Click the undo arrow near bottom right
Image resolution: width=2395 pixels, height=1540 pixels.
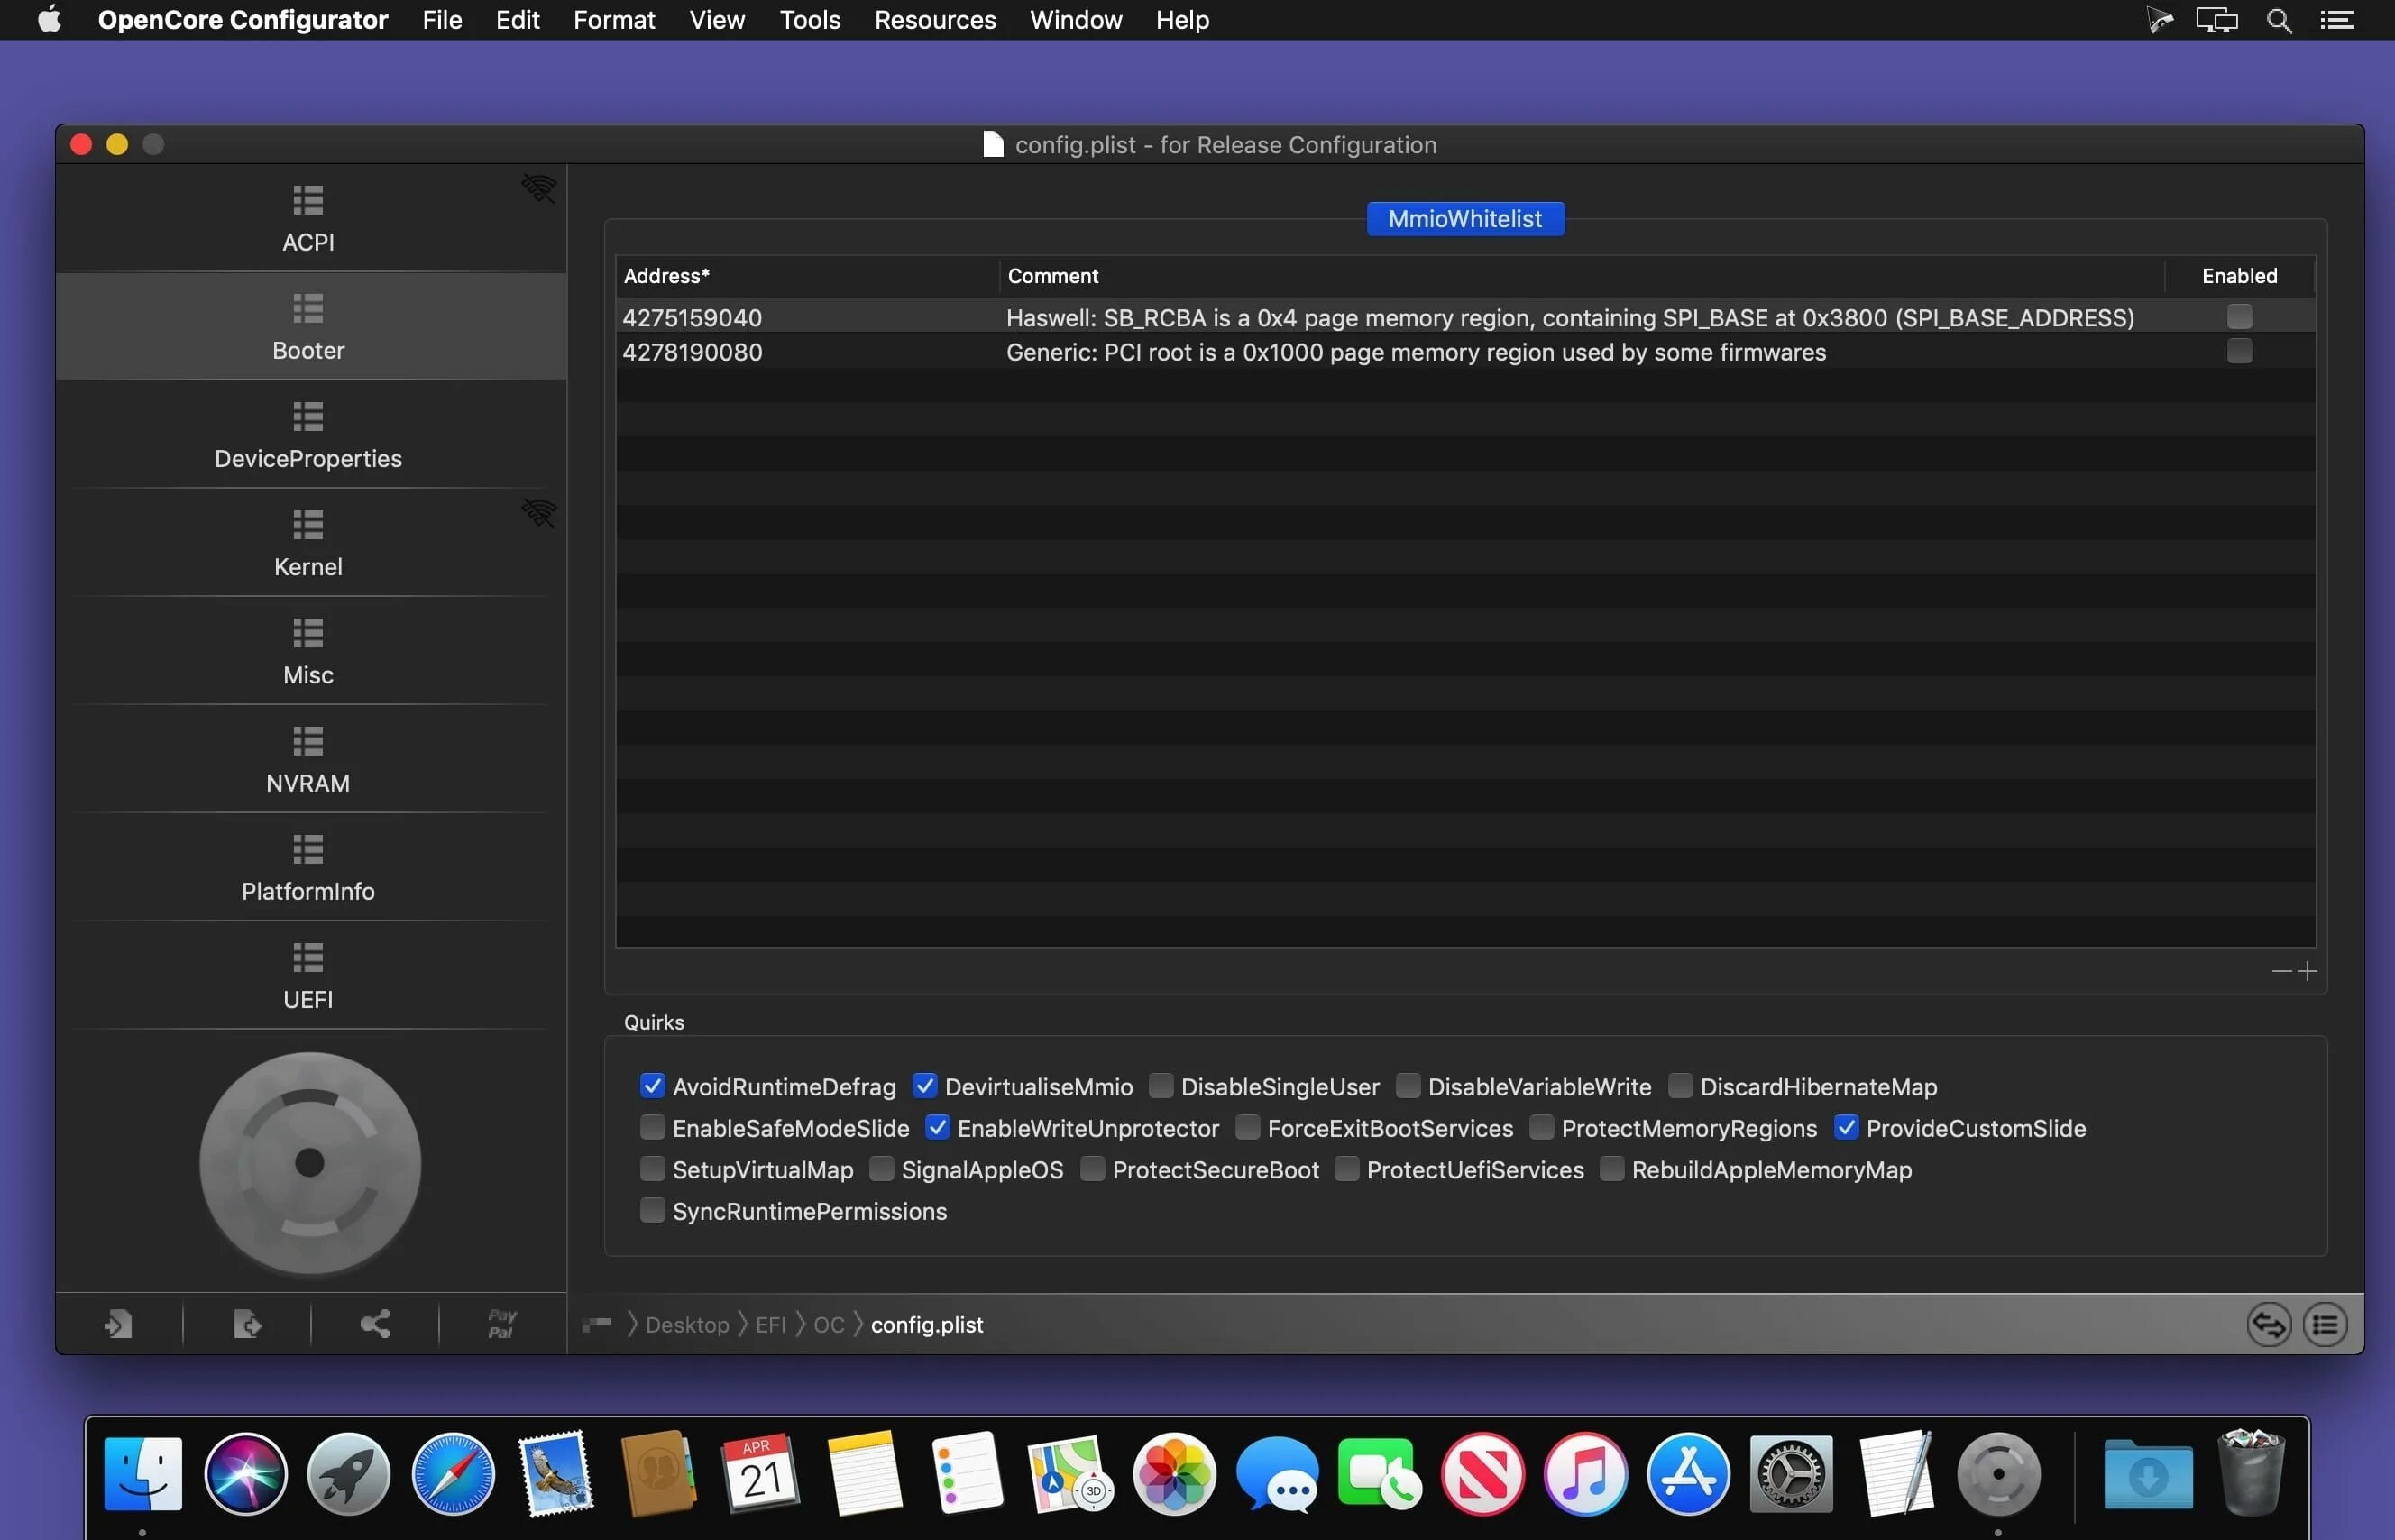tap(2268, 1323)
